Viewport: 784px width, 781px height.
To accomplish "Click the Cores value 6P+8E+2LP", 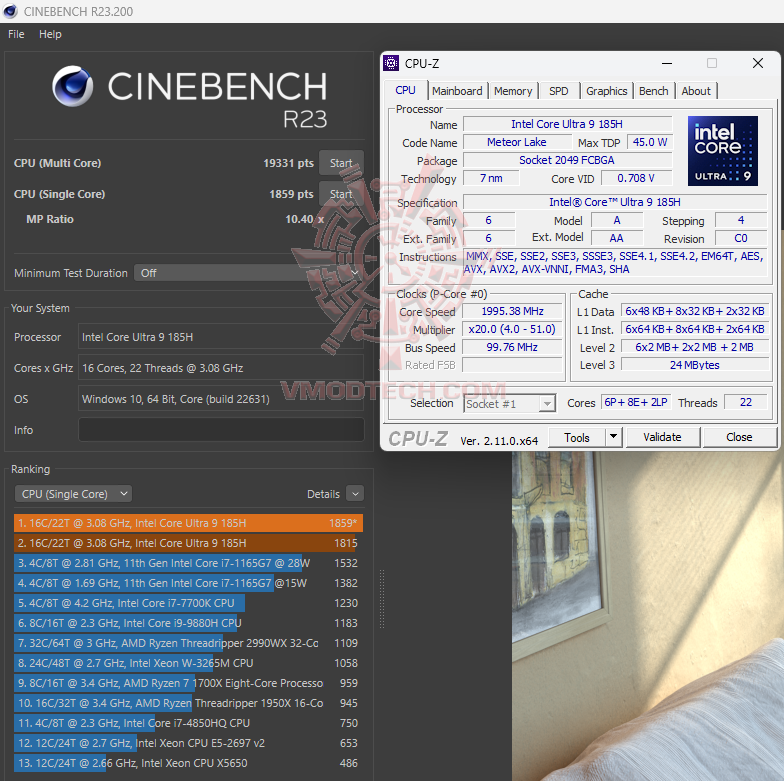I will click(x=636, y=402).
